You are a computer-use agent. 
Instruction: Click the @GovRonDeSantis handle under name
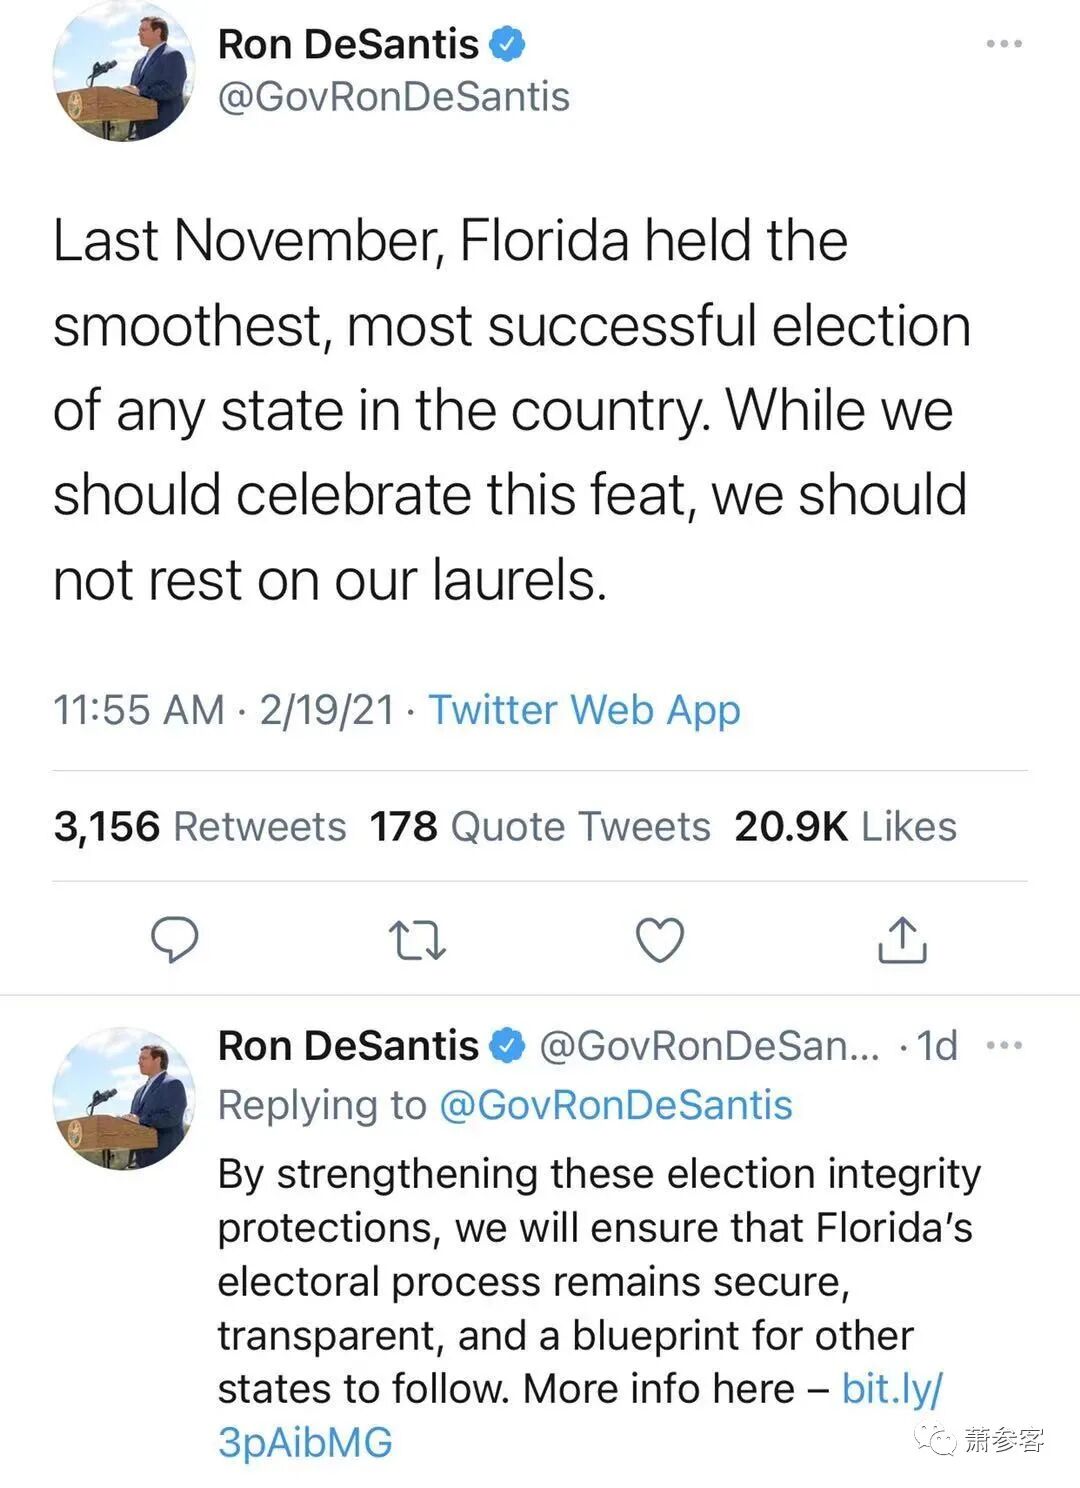coord(393,97)
